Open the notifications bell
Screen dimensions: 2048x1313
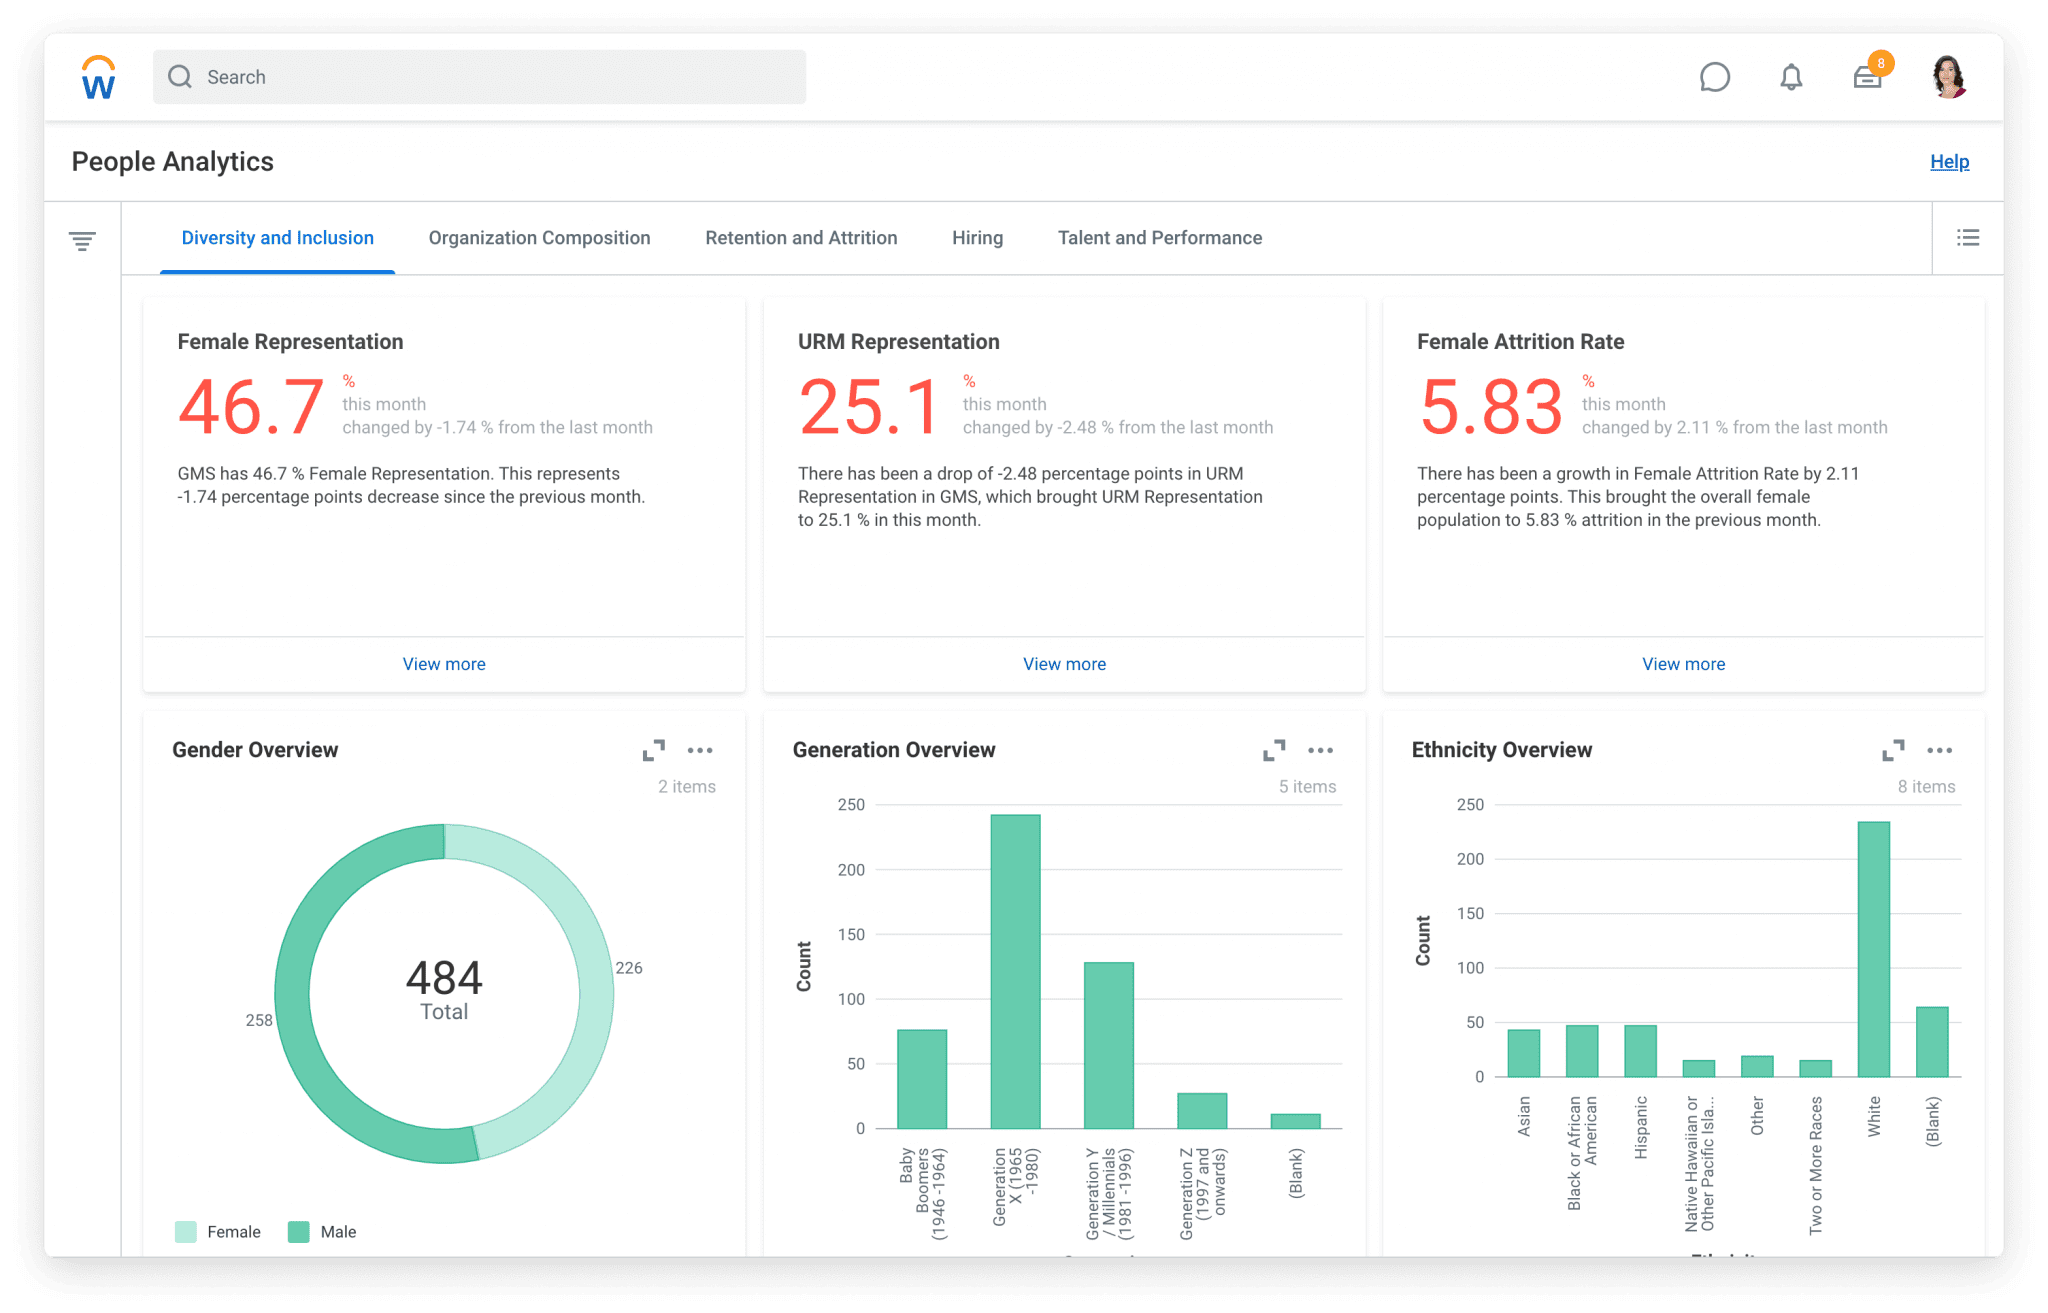pyautogui.click(x=1791, y=77)
